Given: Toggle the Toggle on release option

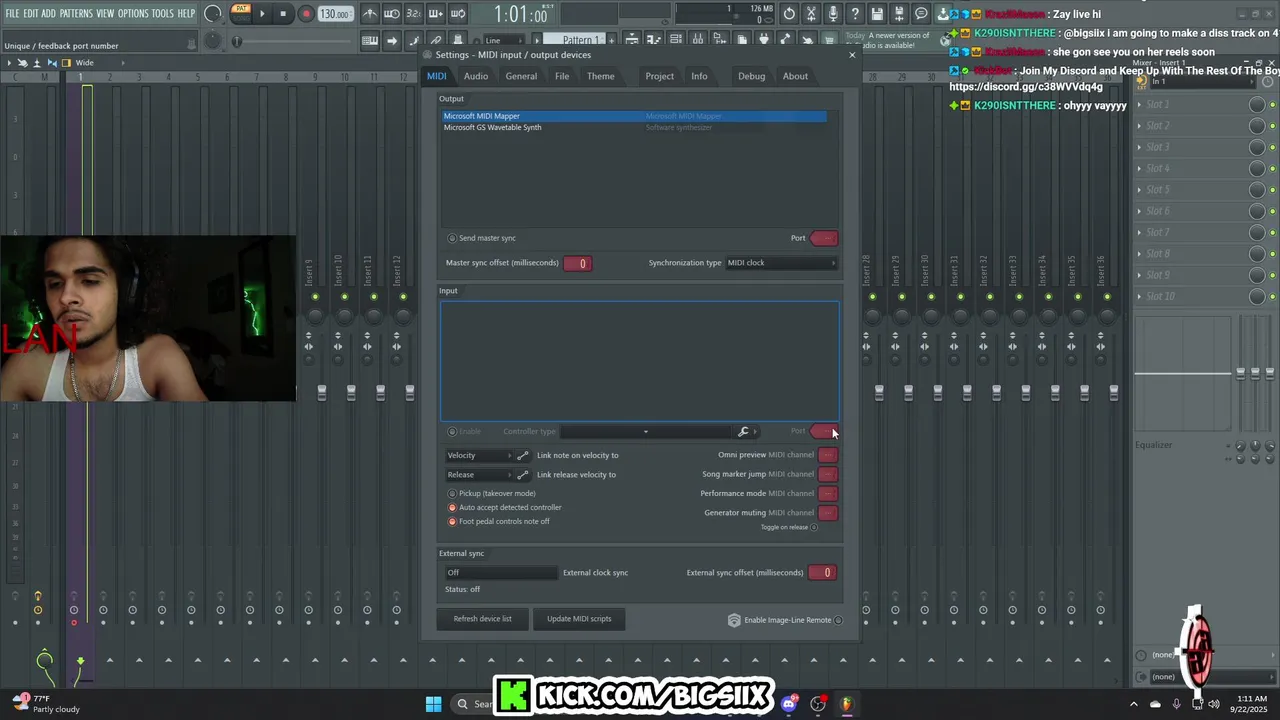Looking at the screenshot, I should [813, 528].
